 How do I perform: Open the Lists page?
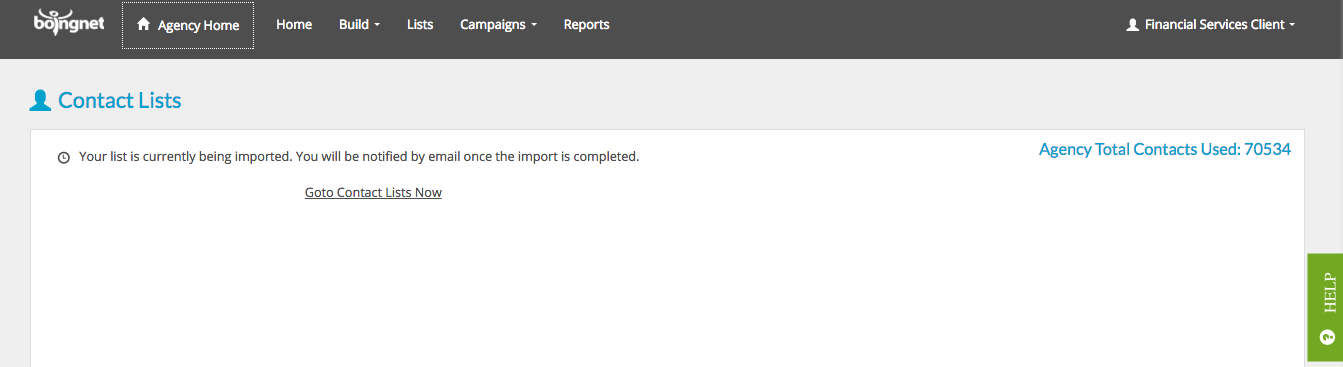[420, 25]
